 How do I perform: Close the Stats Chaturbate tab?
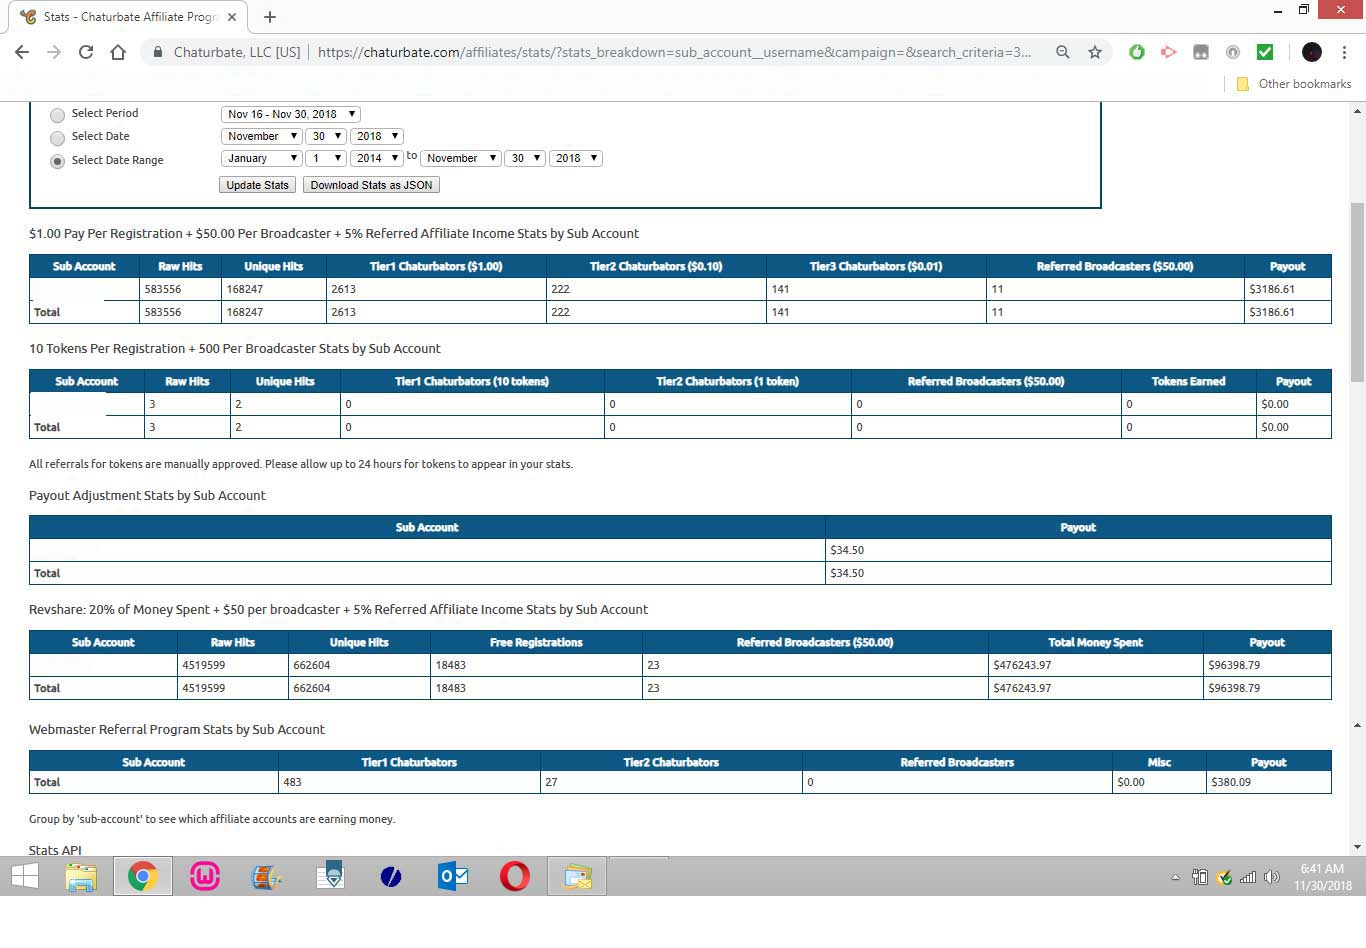232,17
